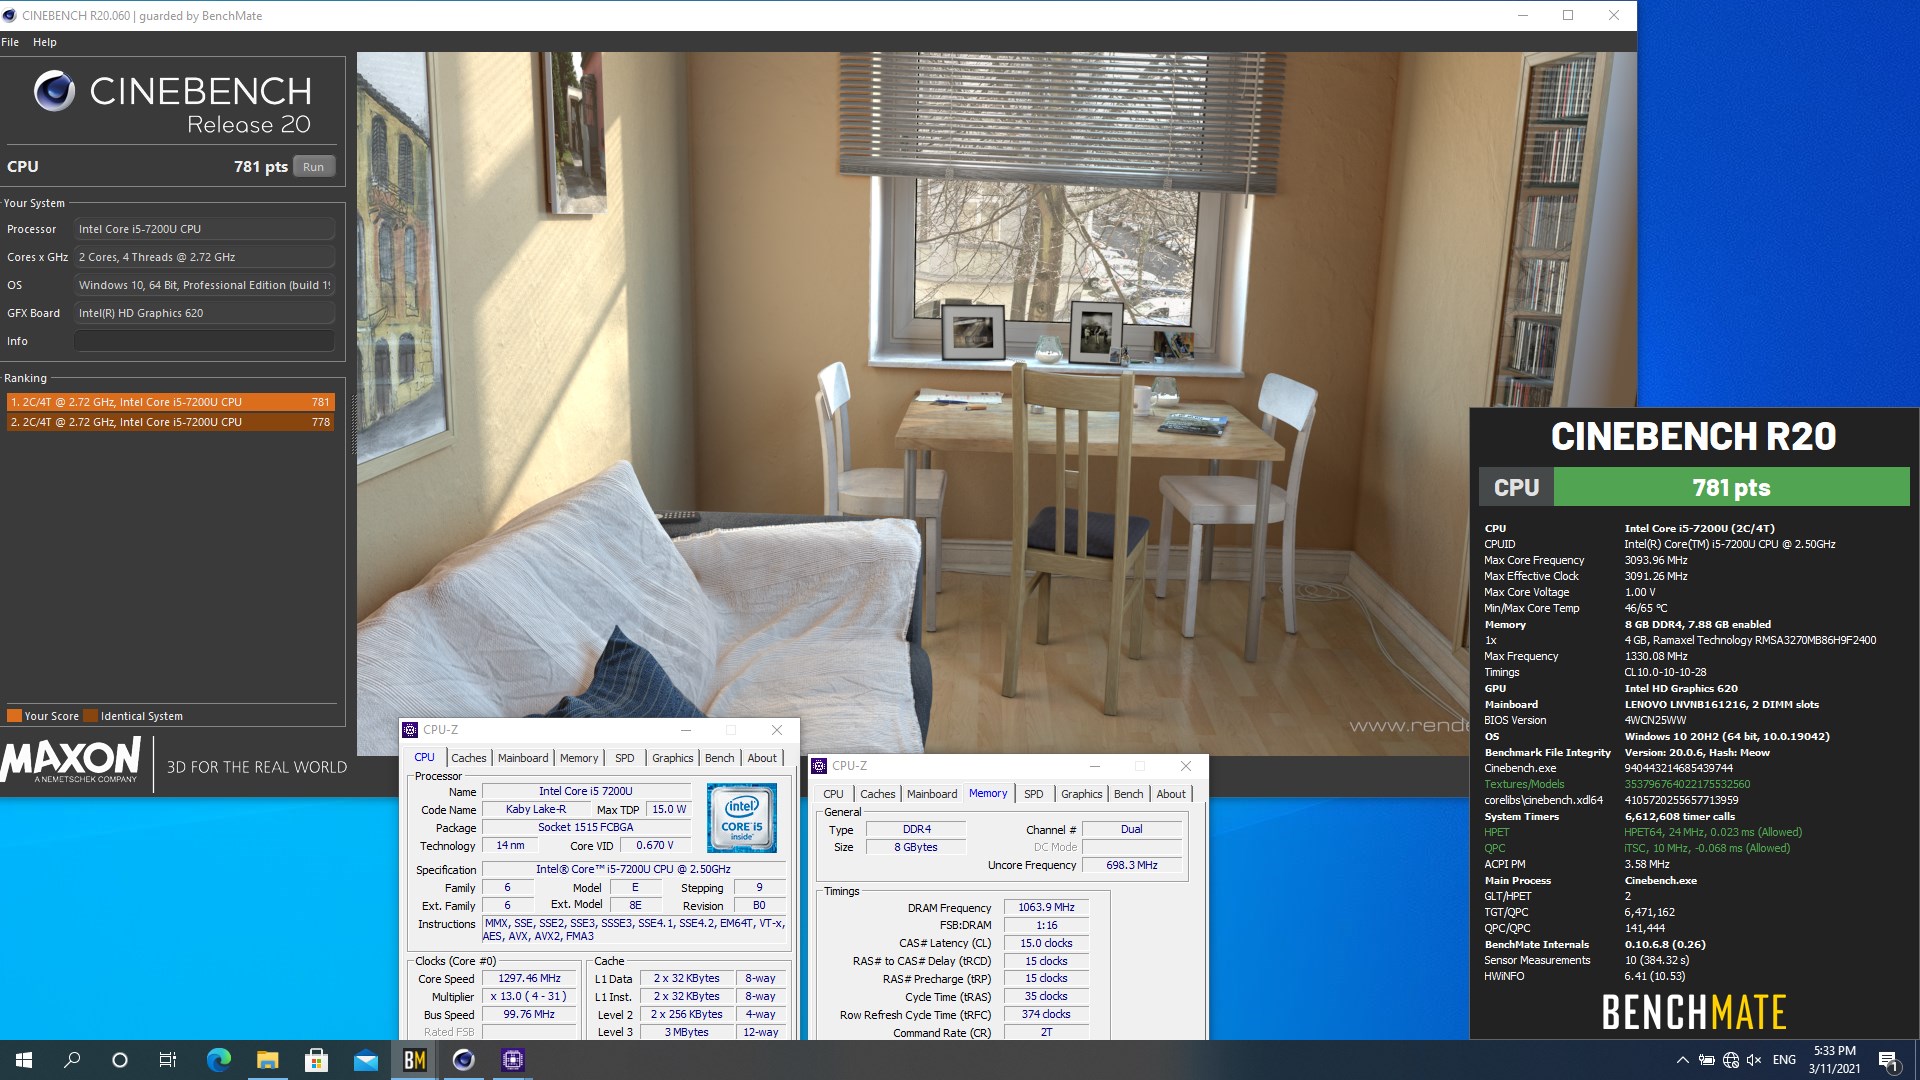This screenshot has height=1080, width=1920.
Task: Run the Cinebench CPU benchmark
Action: [313, 167]
